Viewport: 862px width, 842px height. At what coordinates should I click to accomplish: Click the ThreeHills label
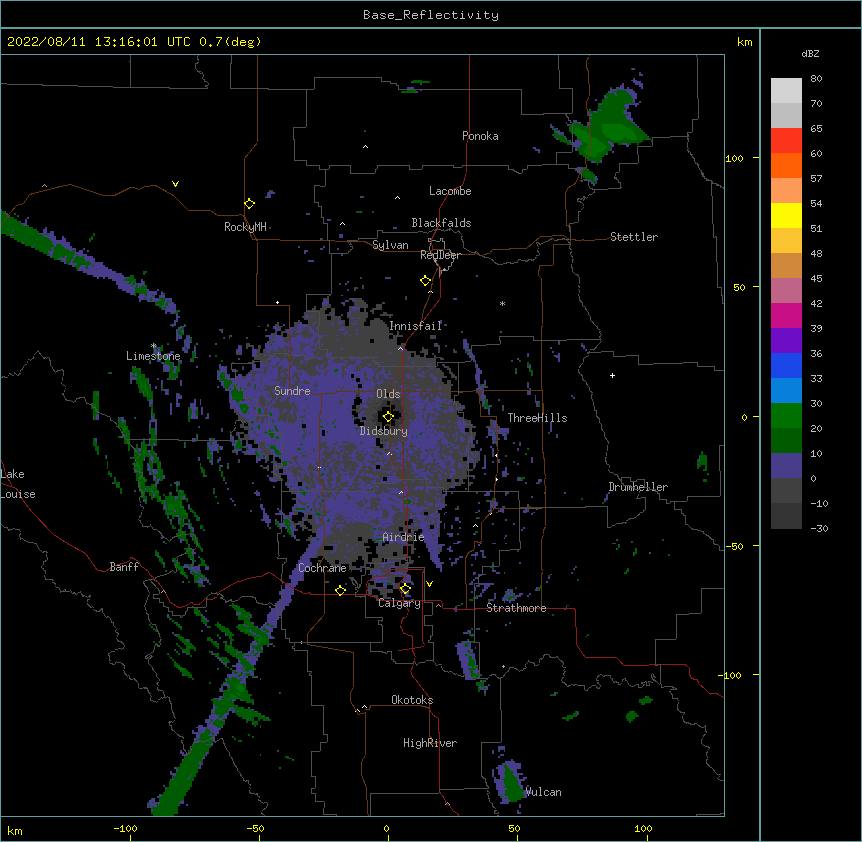[x=537, y=418]
